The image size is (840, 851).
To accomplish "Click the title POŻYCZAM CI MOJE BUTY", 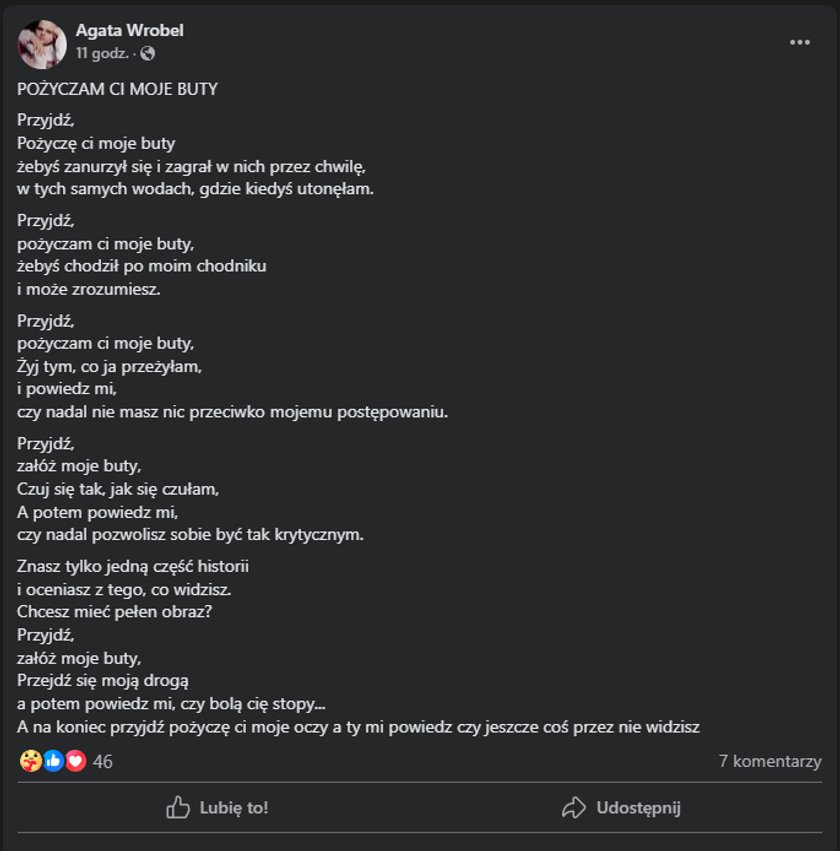I will [x=117, y=89].
